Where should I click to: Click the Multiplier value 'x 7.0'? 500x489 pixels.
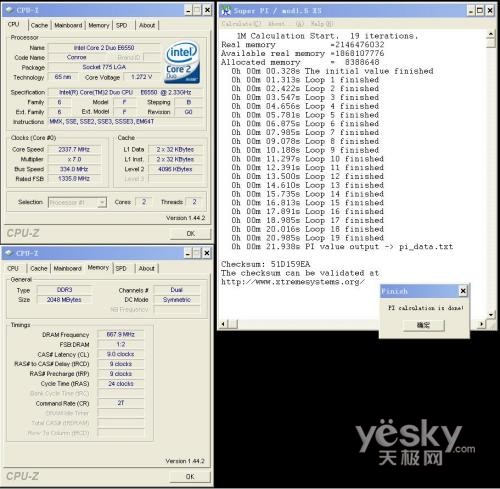74,159
